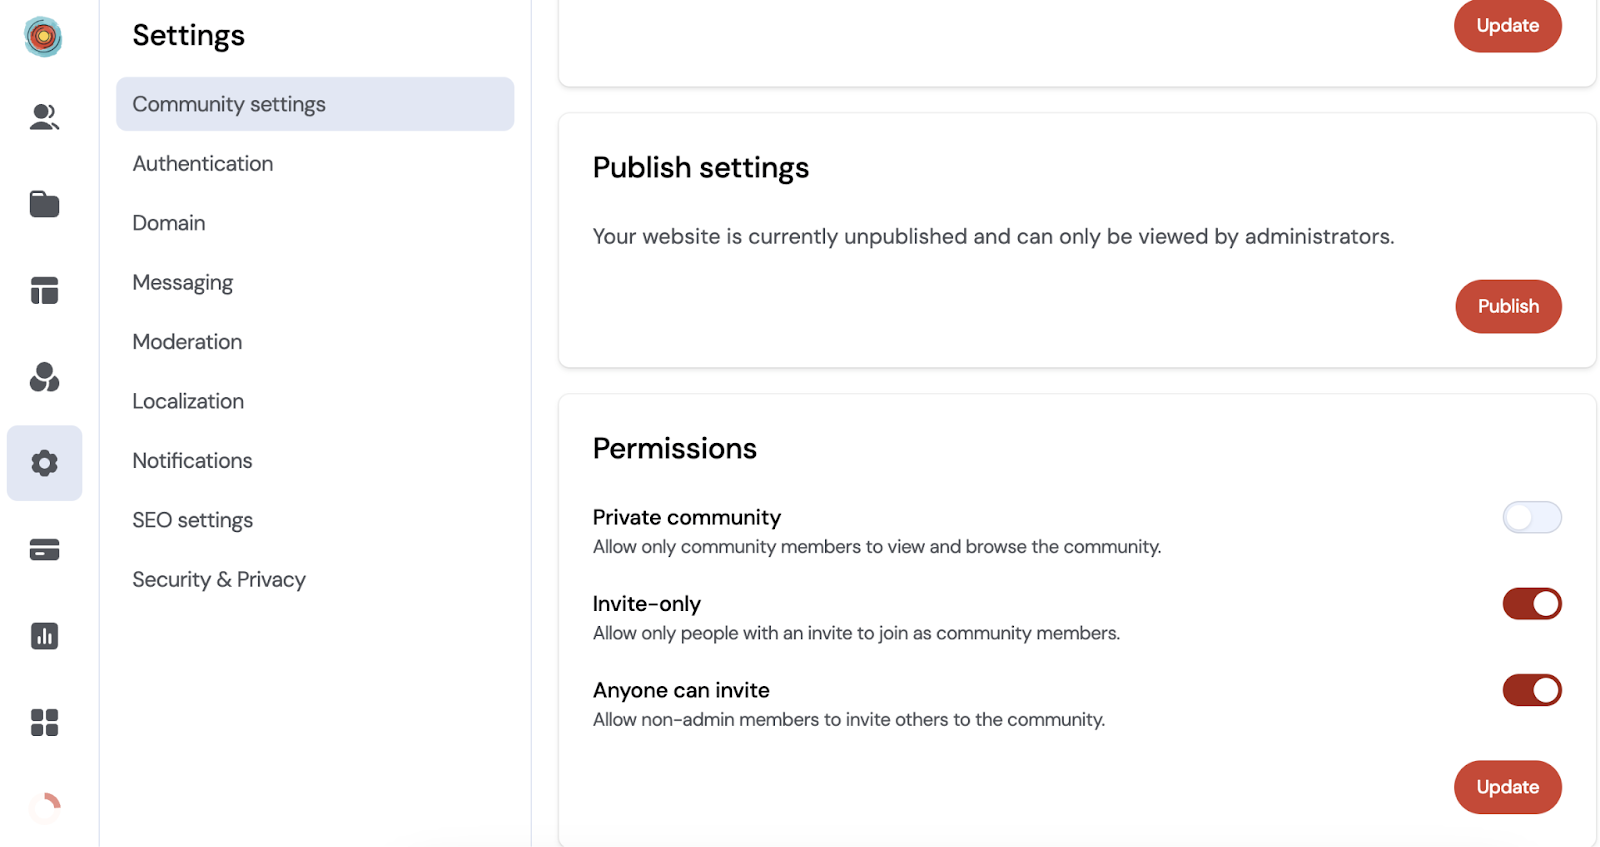Disable the Invite-only toggle

pyautogui.click(x=1531, y=604)
